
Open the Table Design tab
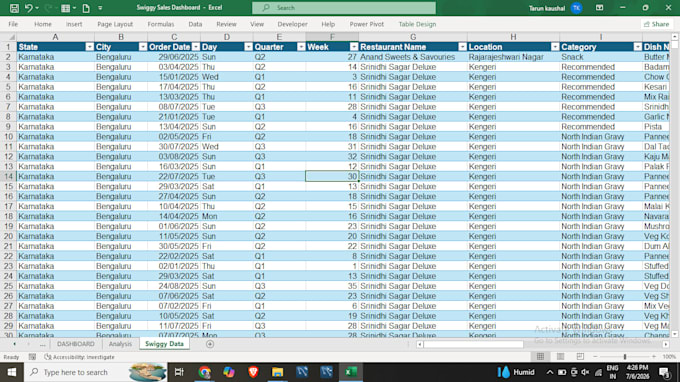[417, 24]
